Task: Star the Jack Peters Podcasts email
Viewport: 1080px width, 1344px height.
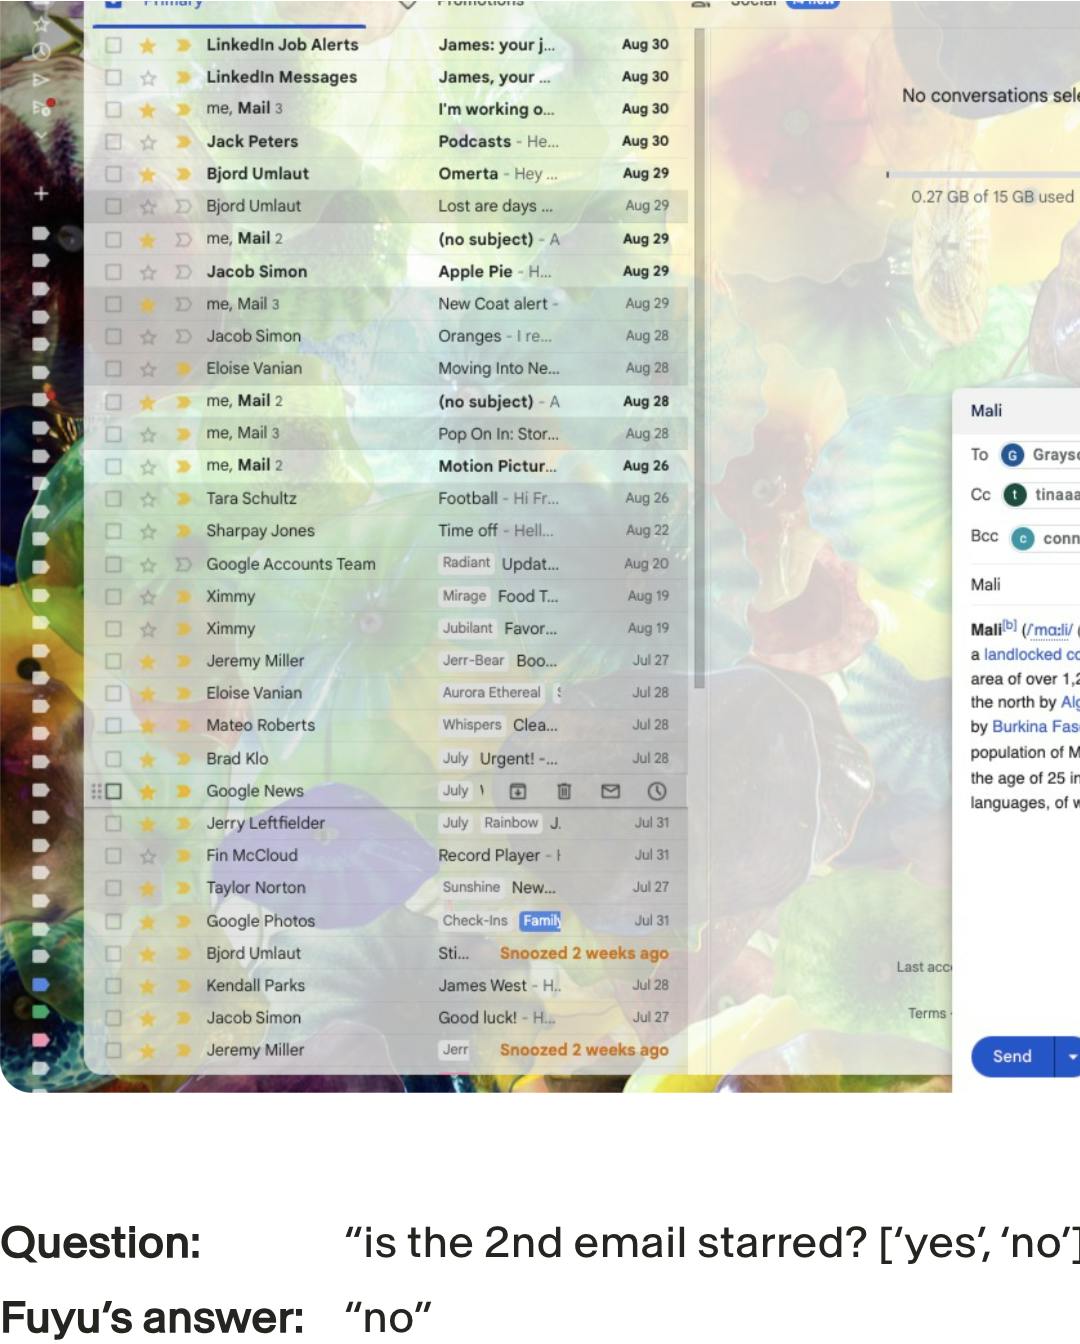Action: (148, 142)
